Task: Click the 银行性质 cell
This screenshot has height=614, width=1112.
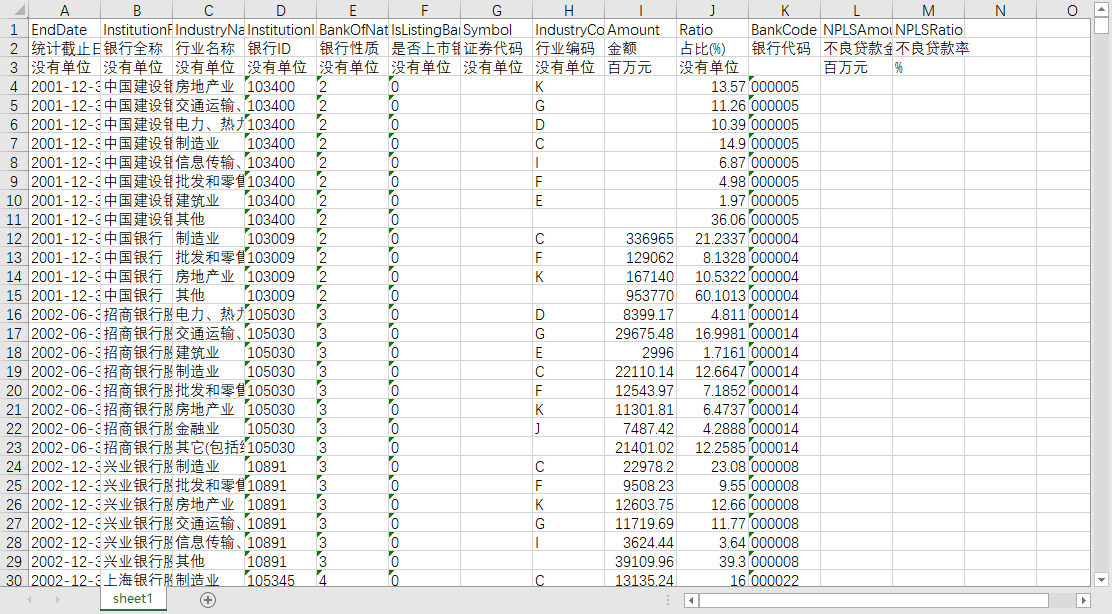Action: pos(352,49)
